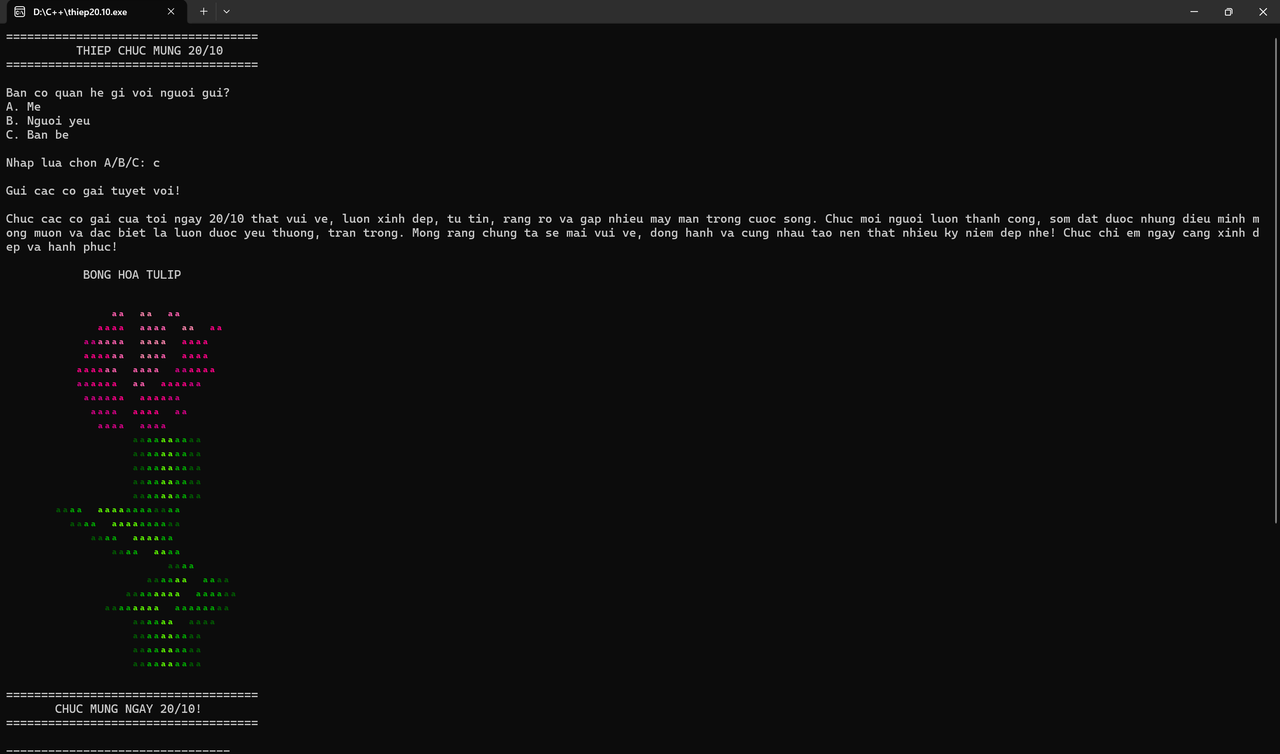Click the 'THIEP CHUC MUNG 20/10' heading
This screenshot has width=1280, height=754.
coord(149,51)
